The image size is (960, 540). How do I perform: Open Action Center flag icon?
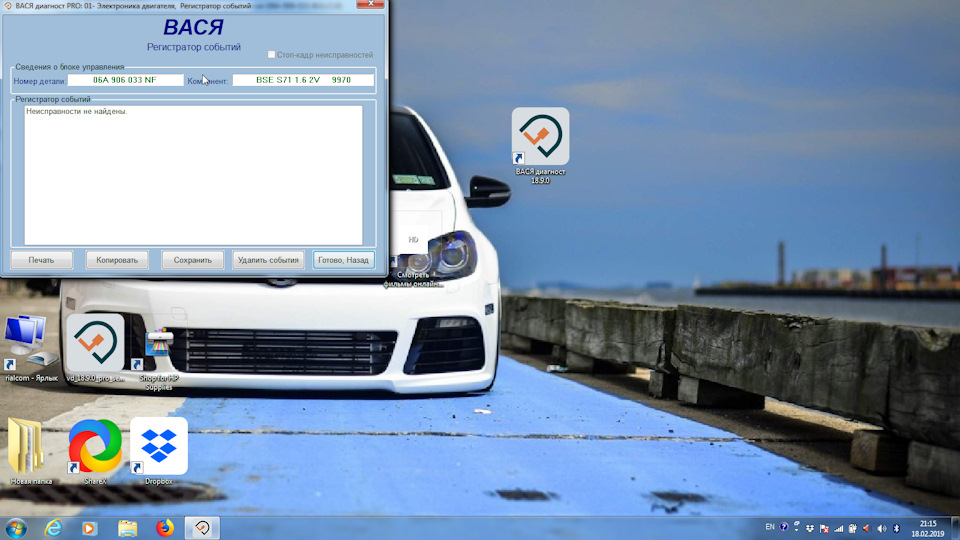[824, 528]
